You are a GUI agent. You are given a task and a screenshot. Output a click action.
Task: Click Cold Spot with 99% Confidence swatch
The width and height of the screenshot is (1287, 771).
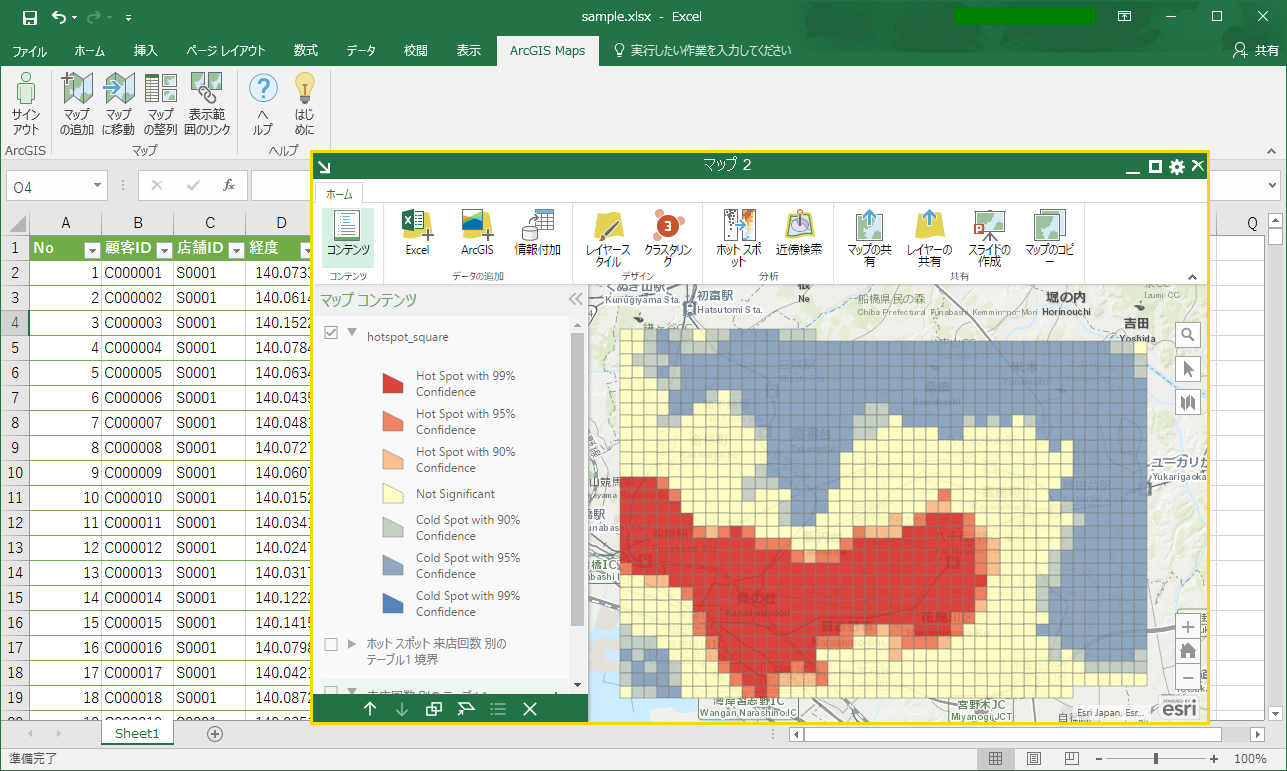point(392,603)
